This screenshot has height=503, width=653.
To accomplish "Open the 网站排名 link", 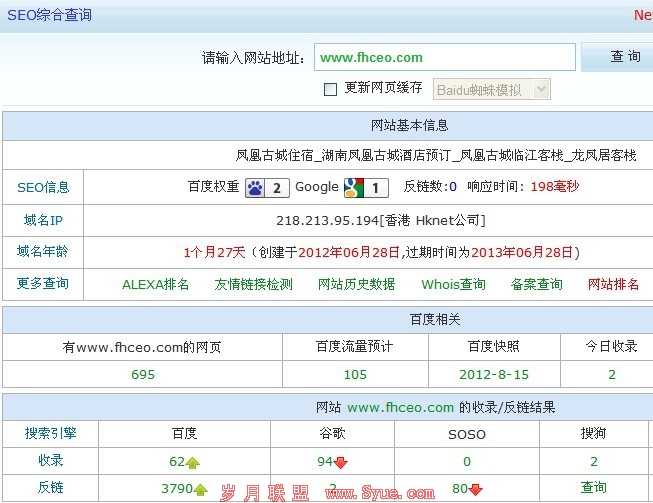I will (613, 284).
